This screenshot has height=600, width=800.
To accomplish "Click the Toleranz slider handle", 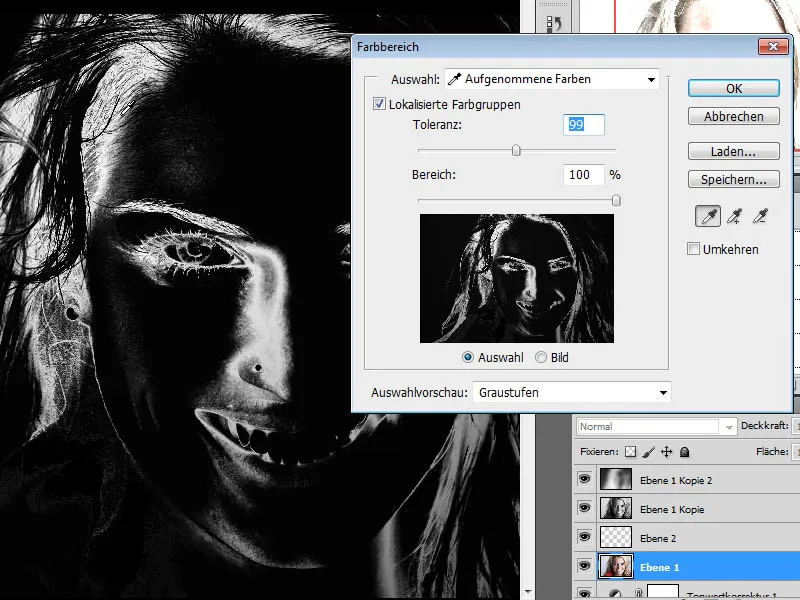I will coord(516,151).
